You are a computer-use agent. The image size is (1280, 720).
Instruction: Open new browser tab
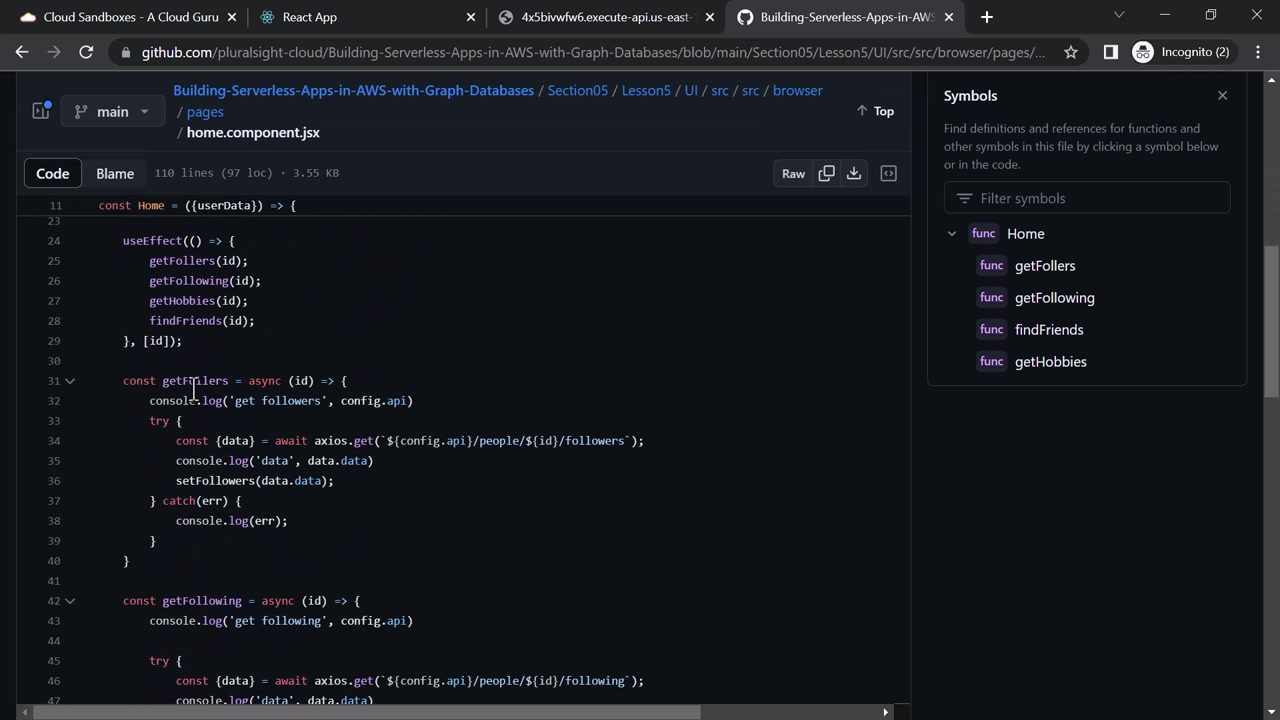pyautogui.click(x=987, y=17)
